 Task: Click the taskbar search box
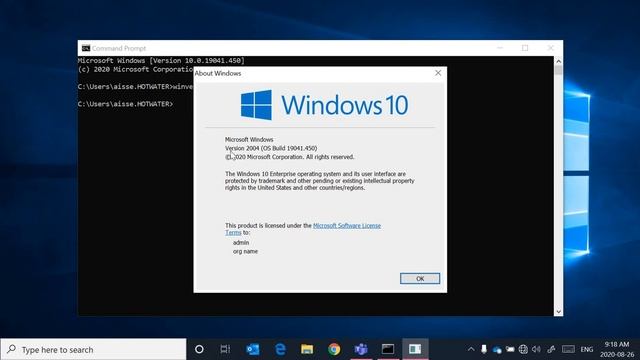click(x=93, y=349)
